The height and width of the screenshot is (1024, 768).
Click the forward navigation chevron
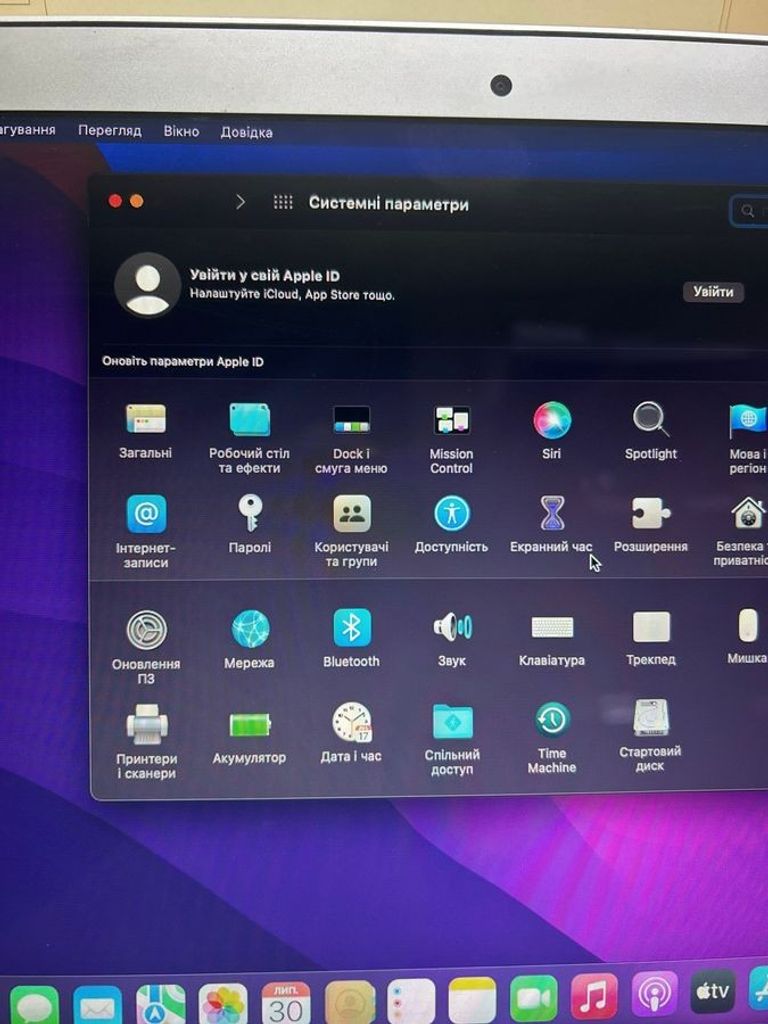pyautogui.click(x=240, y=202)
